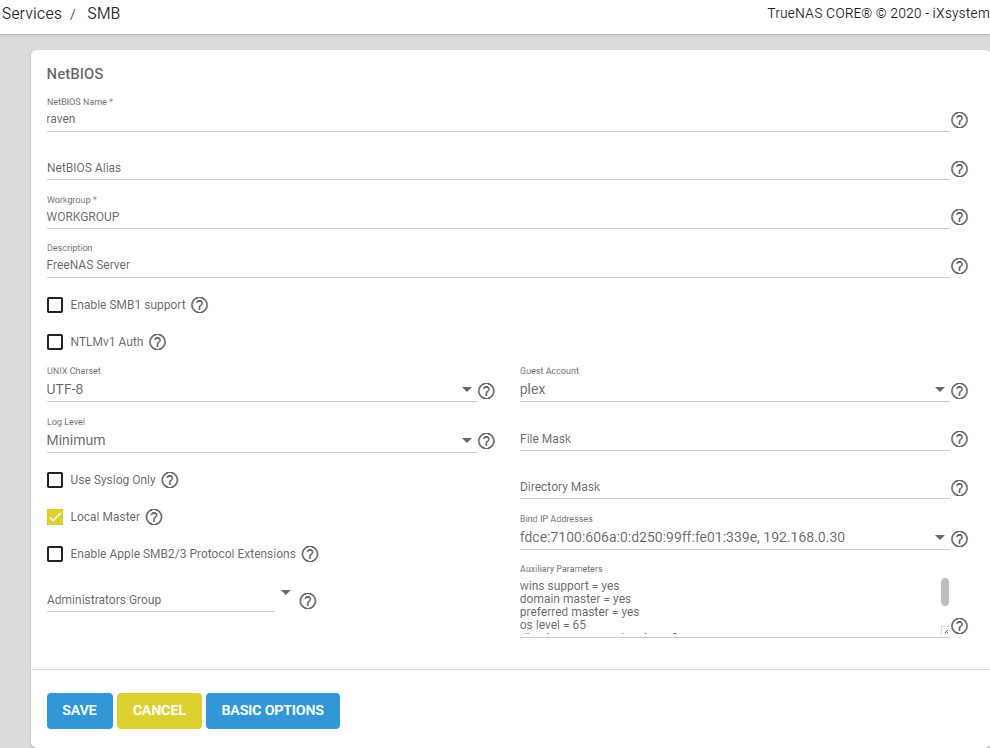Image resolution: width=990 pixels, height=748 pixels.
Task: Toggle Enable Apple SMB2/3 Protocol Extensions
Action: point(55,554)
